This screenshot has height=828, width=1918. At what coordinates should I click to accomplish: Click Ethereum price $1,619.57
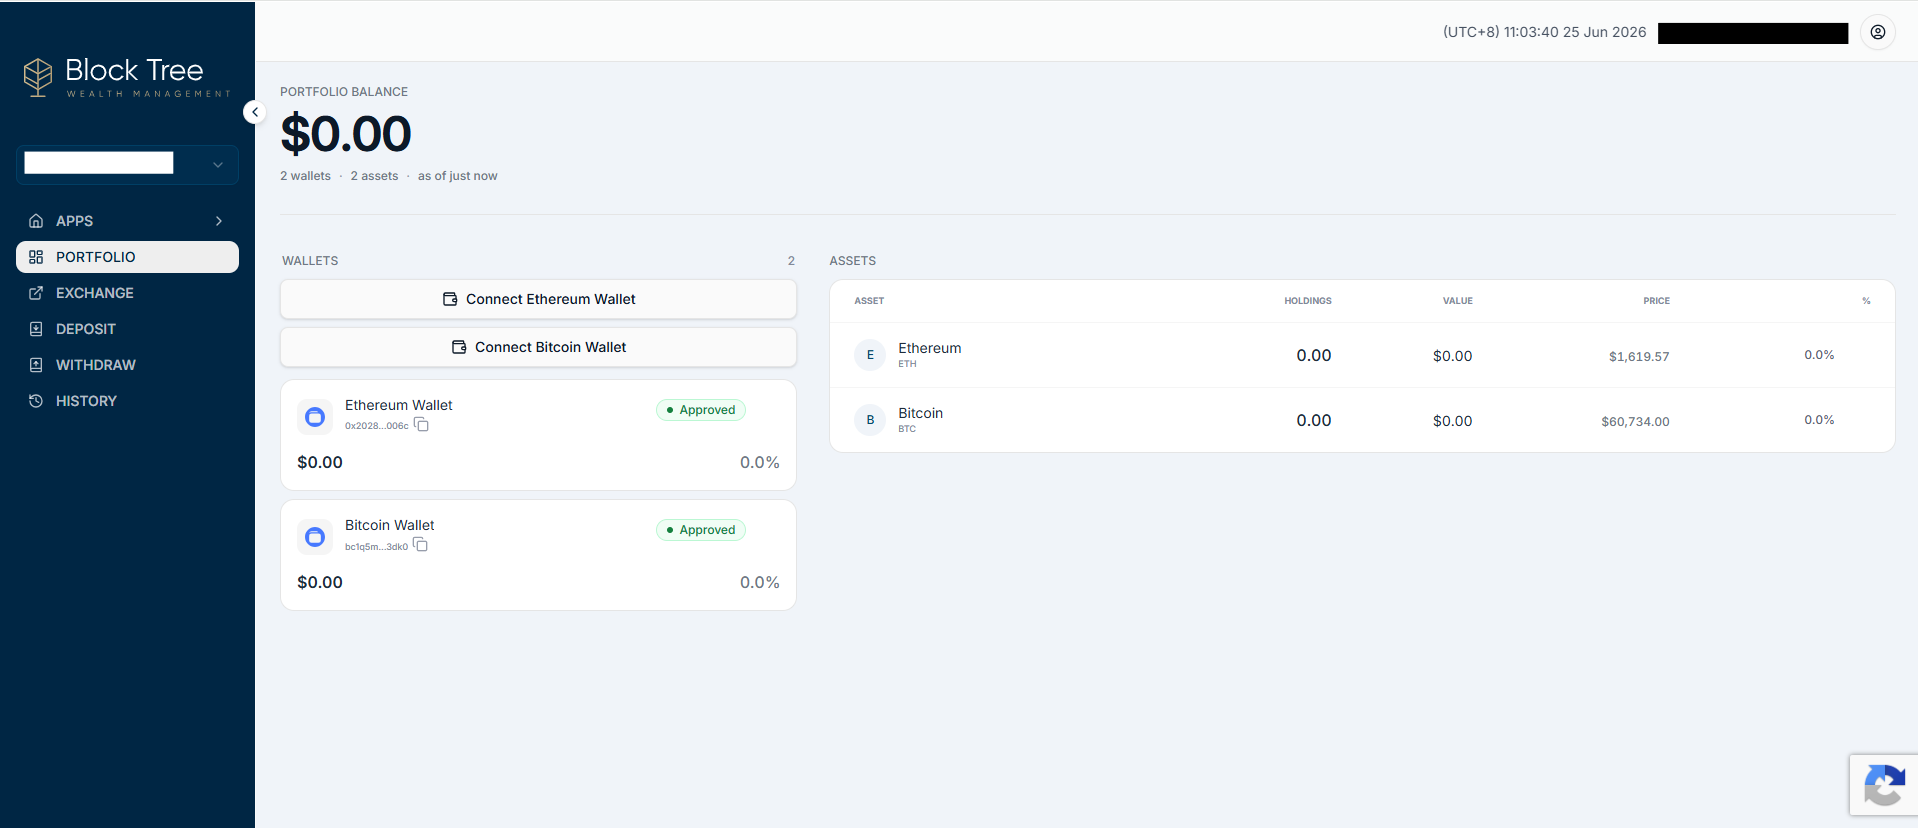coord(1638,357)
